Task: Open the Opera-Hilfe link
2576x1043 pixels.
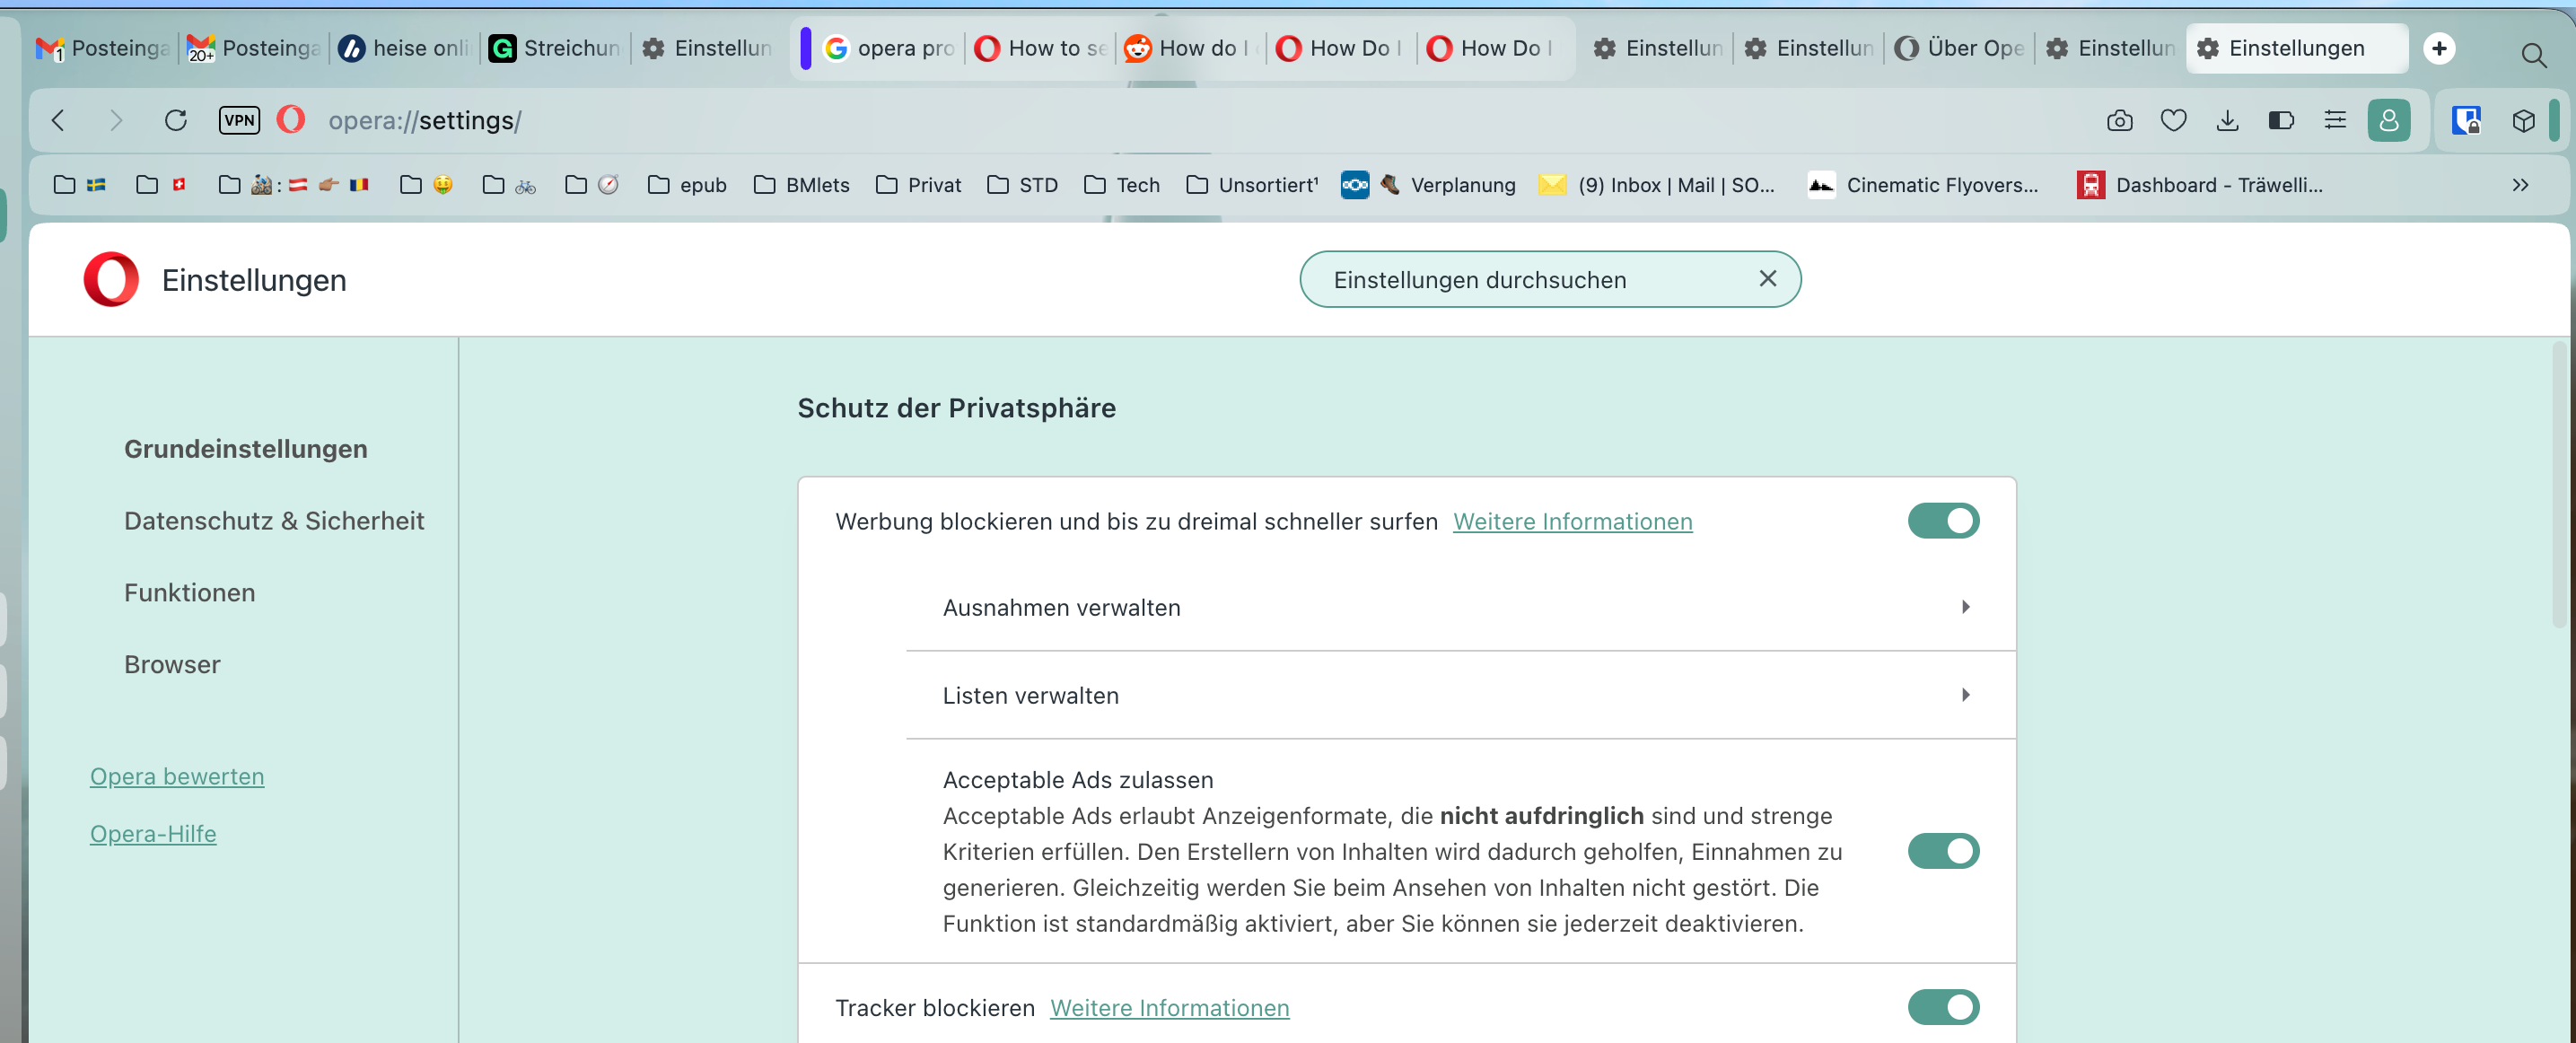Action: (153, 833)
